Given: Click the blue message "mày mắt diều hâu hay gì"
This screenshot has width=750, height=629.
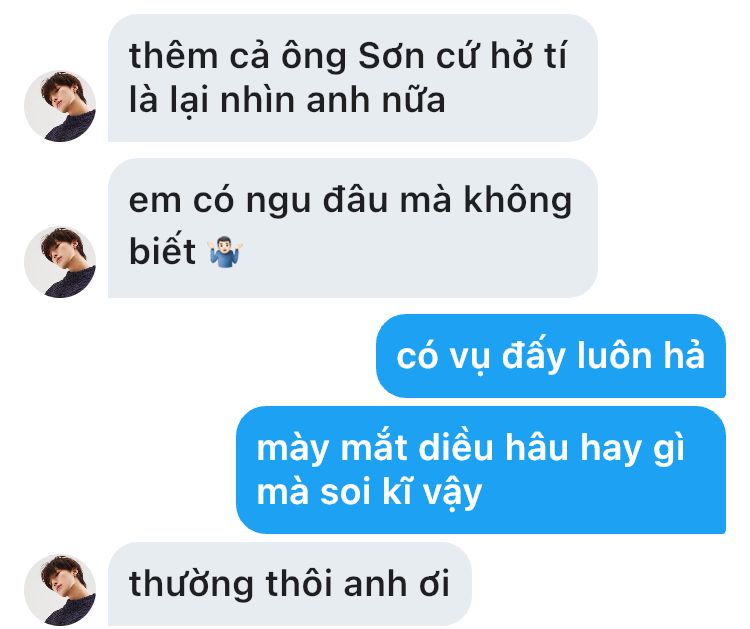Looking at the screenshot, I should coord(481,470).
